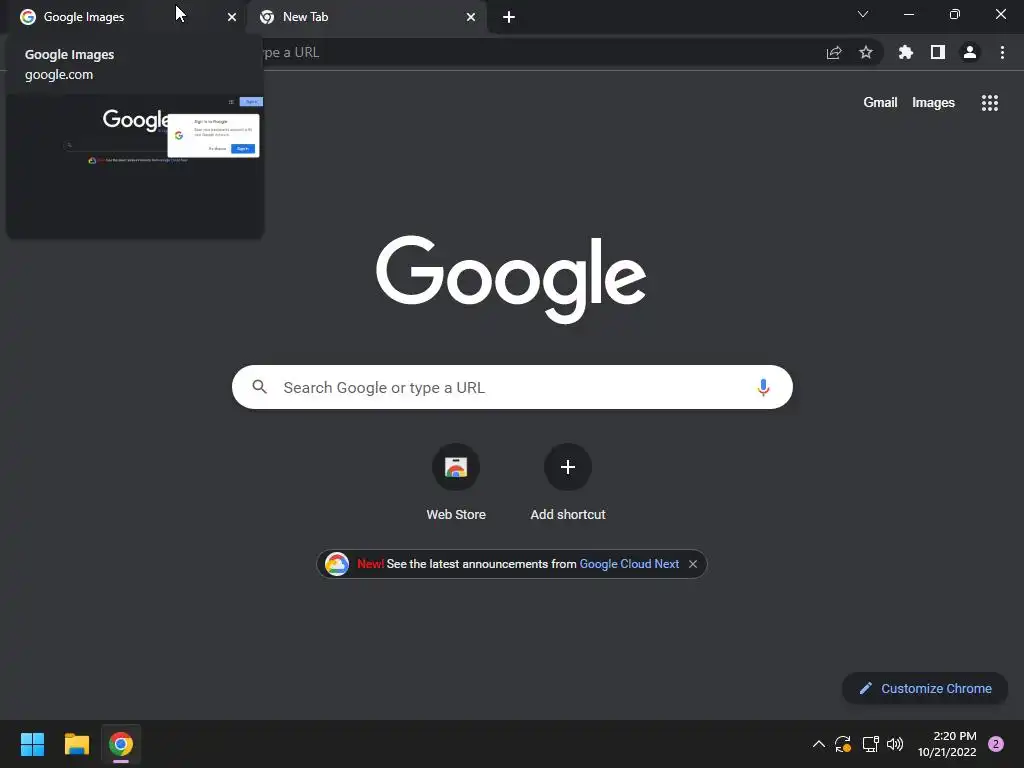The height and width of the screenshot is (768, 1024).
Task: Close the Google Images tab
Action: coord(232,17)
